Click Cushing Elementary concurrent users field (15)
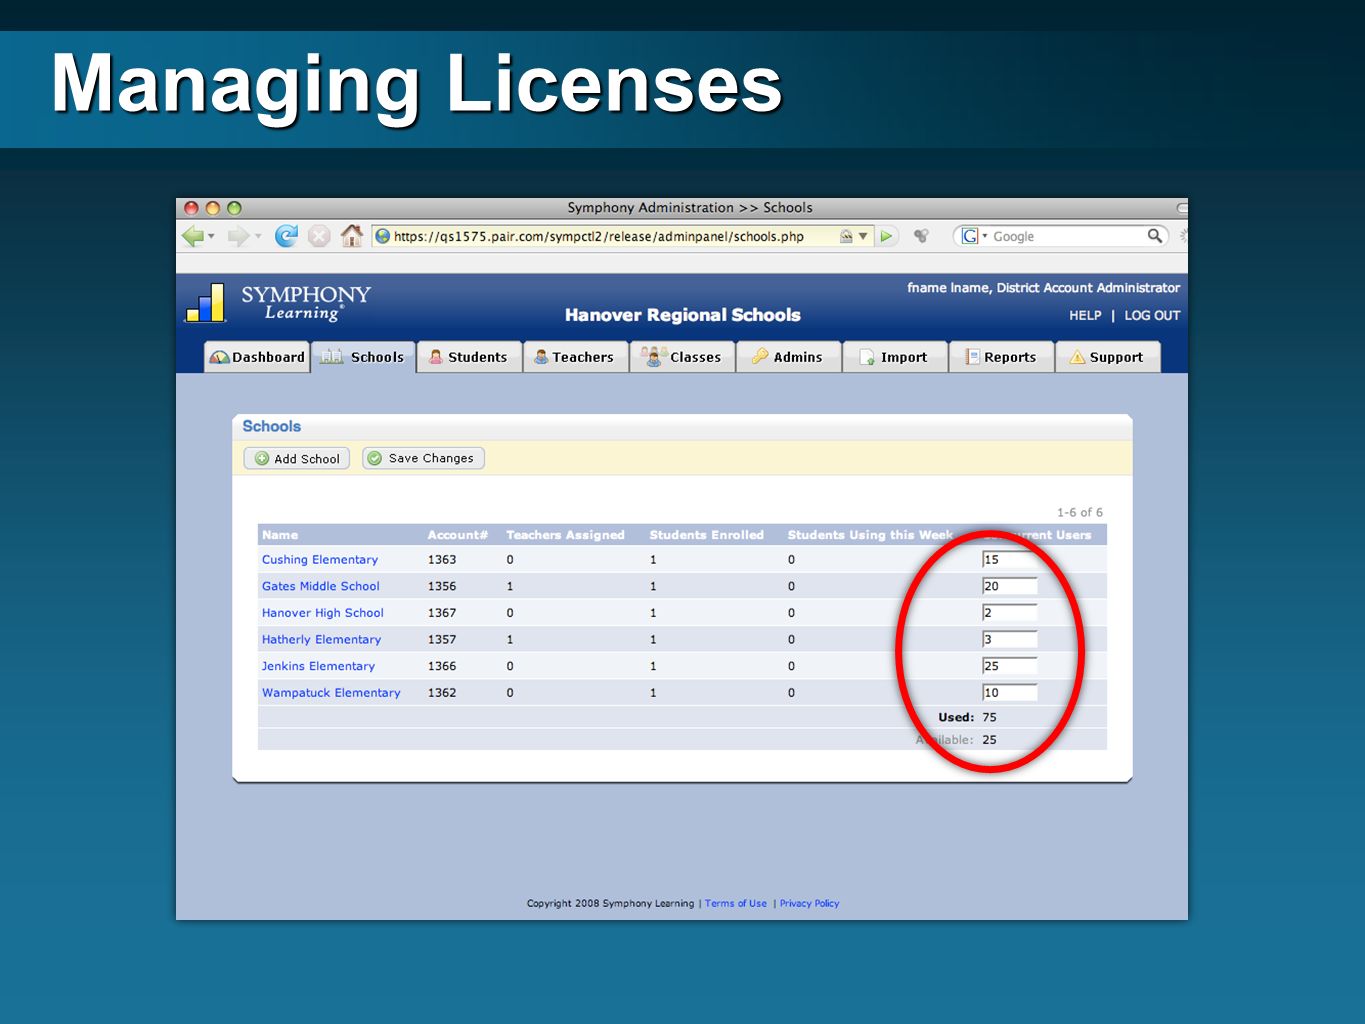This screenshot has width=1365, height=1024. pos(1009,560)
